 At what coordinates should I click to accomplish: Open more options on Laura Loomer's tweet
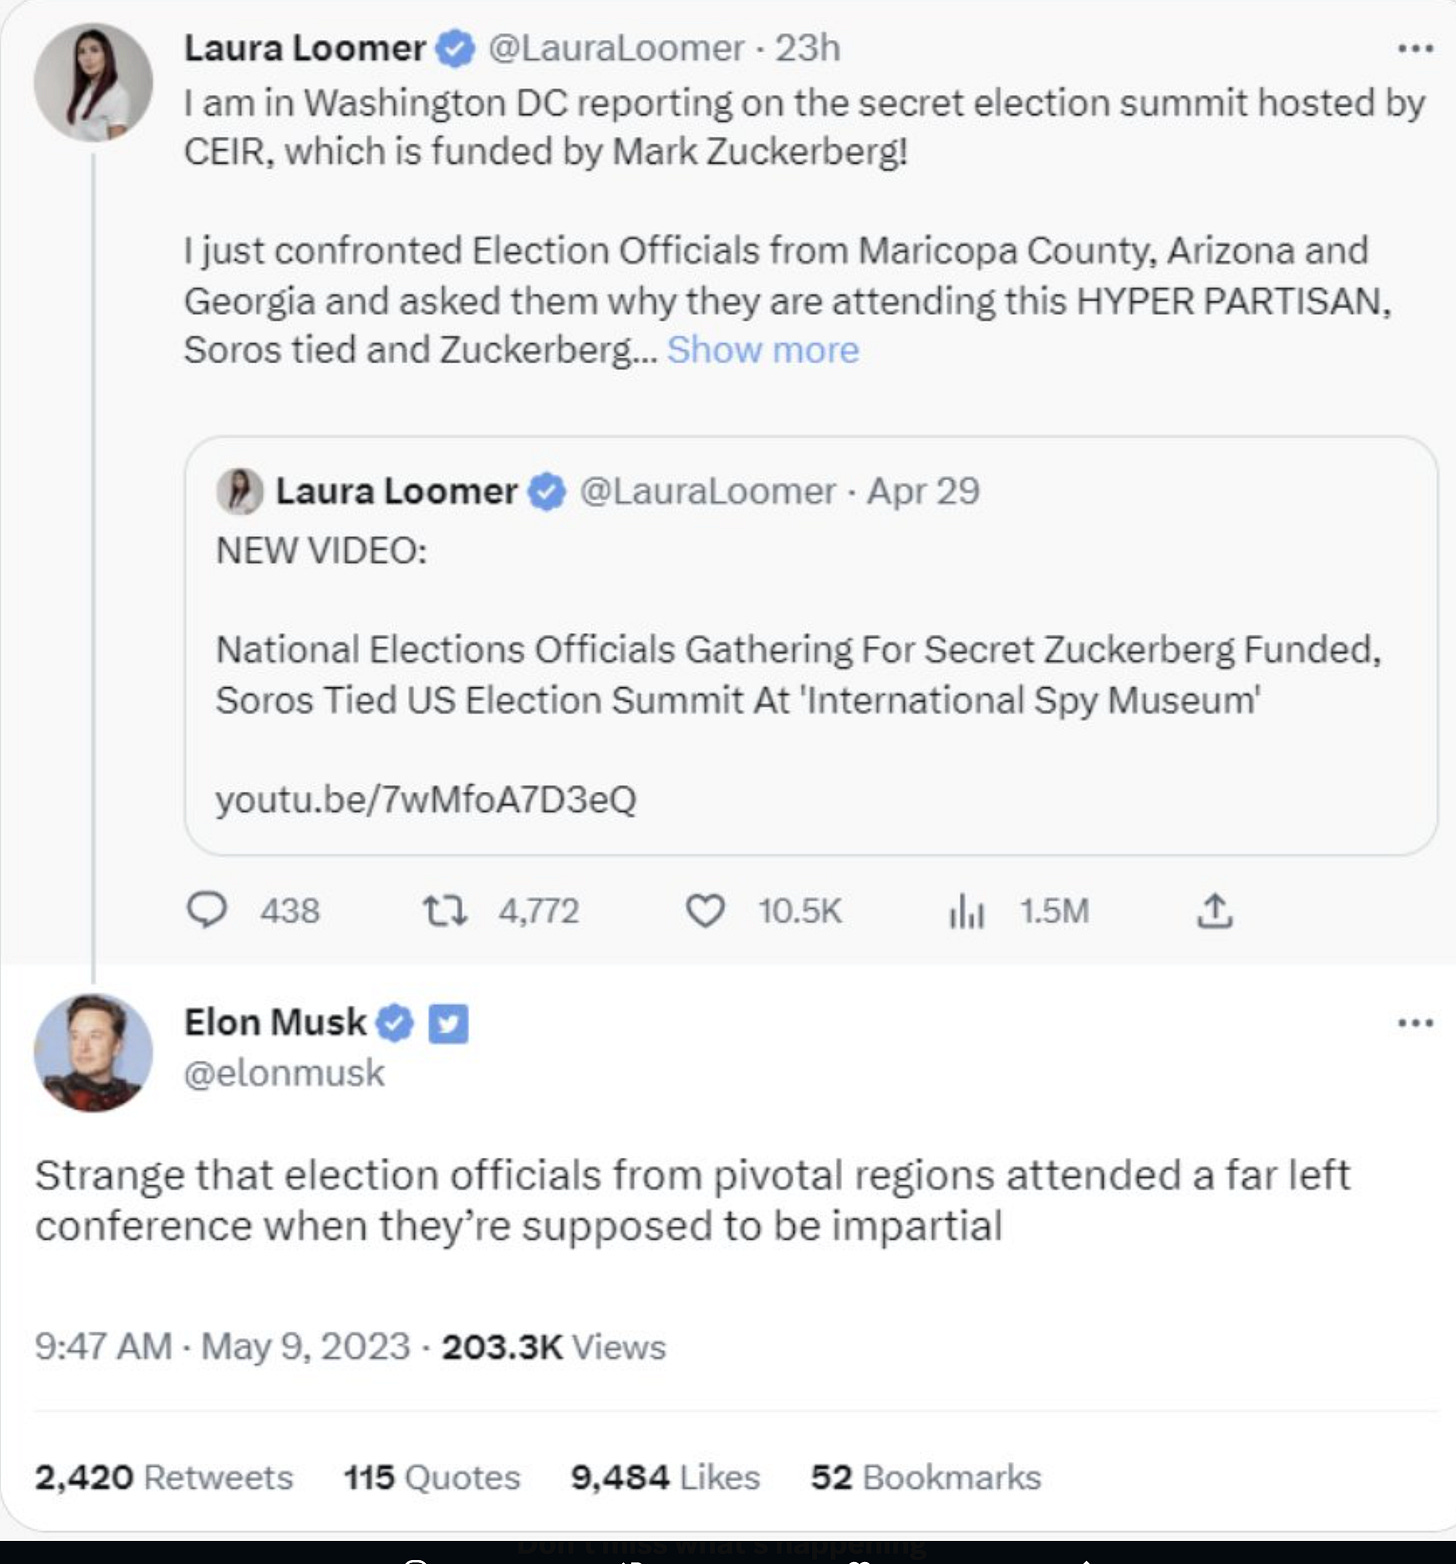tap(1415, 48)
